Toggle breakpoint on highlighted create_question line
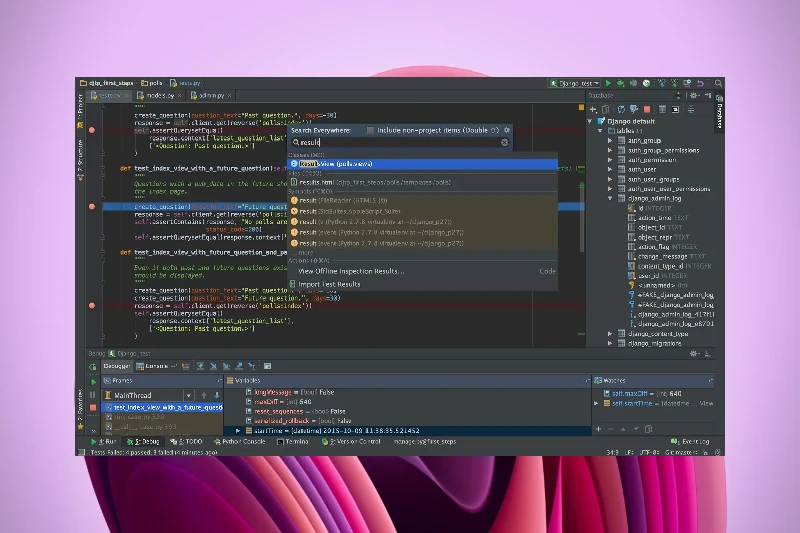This screenshot has width=800, height=533. [x=92, y=207]
